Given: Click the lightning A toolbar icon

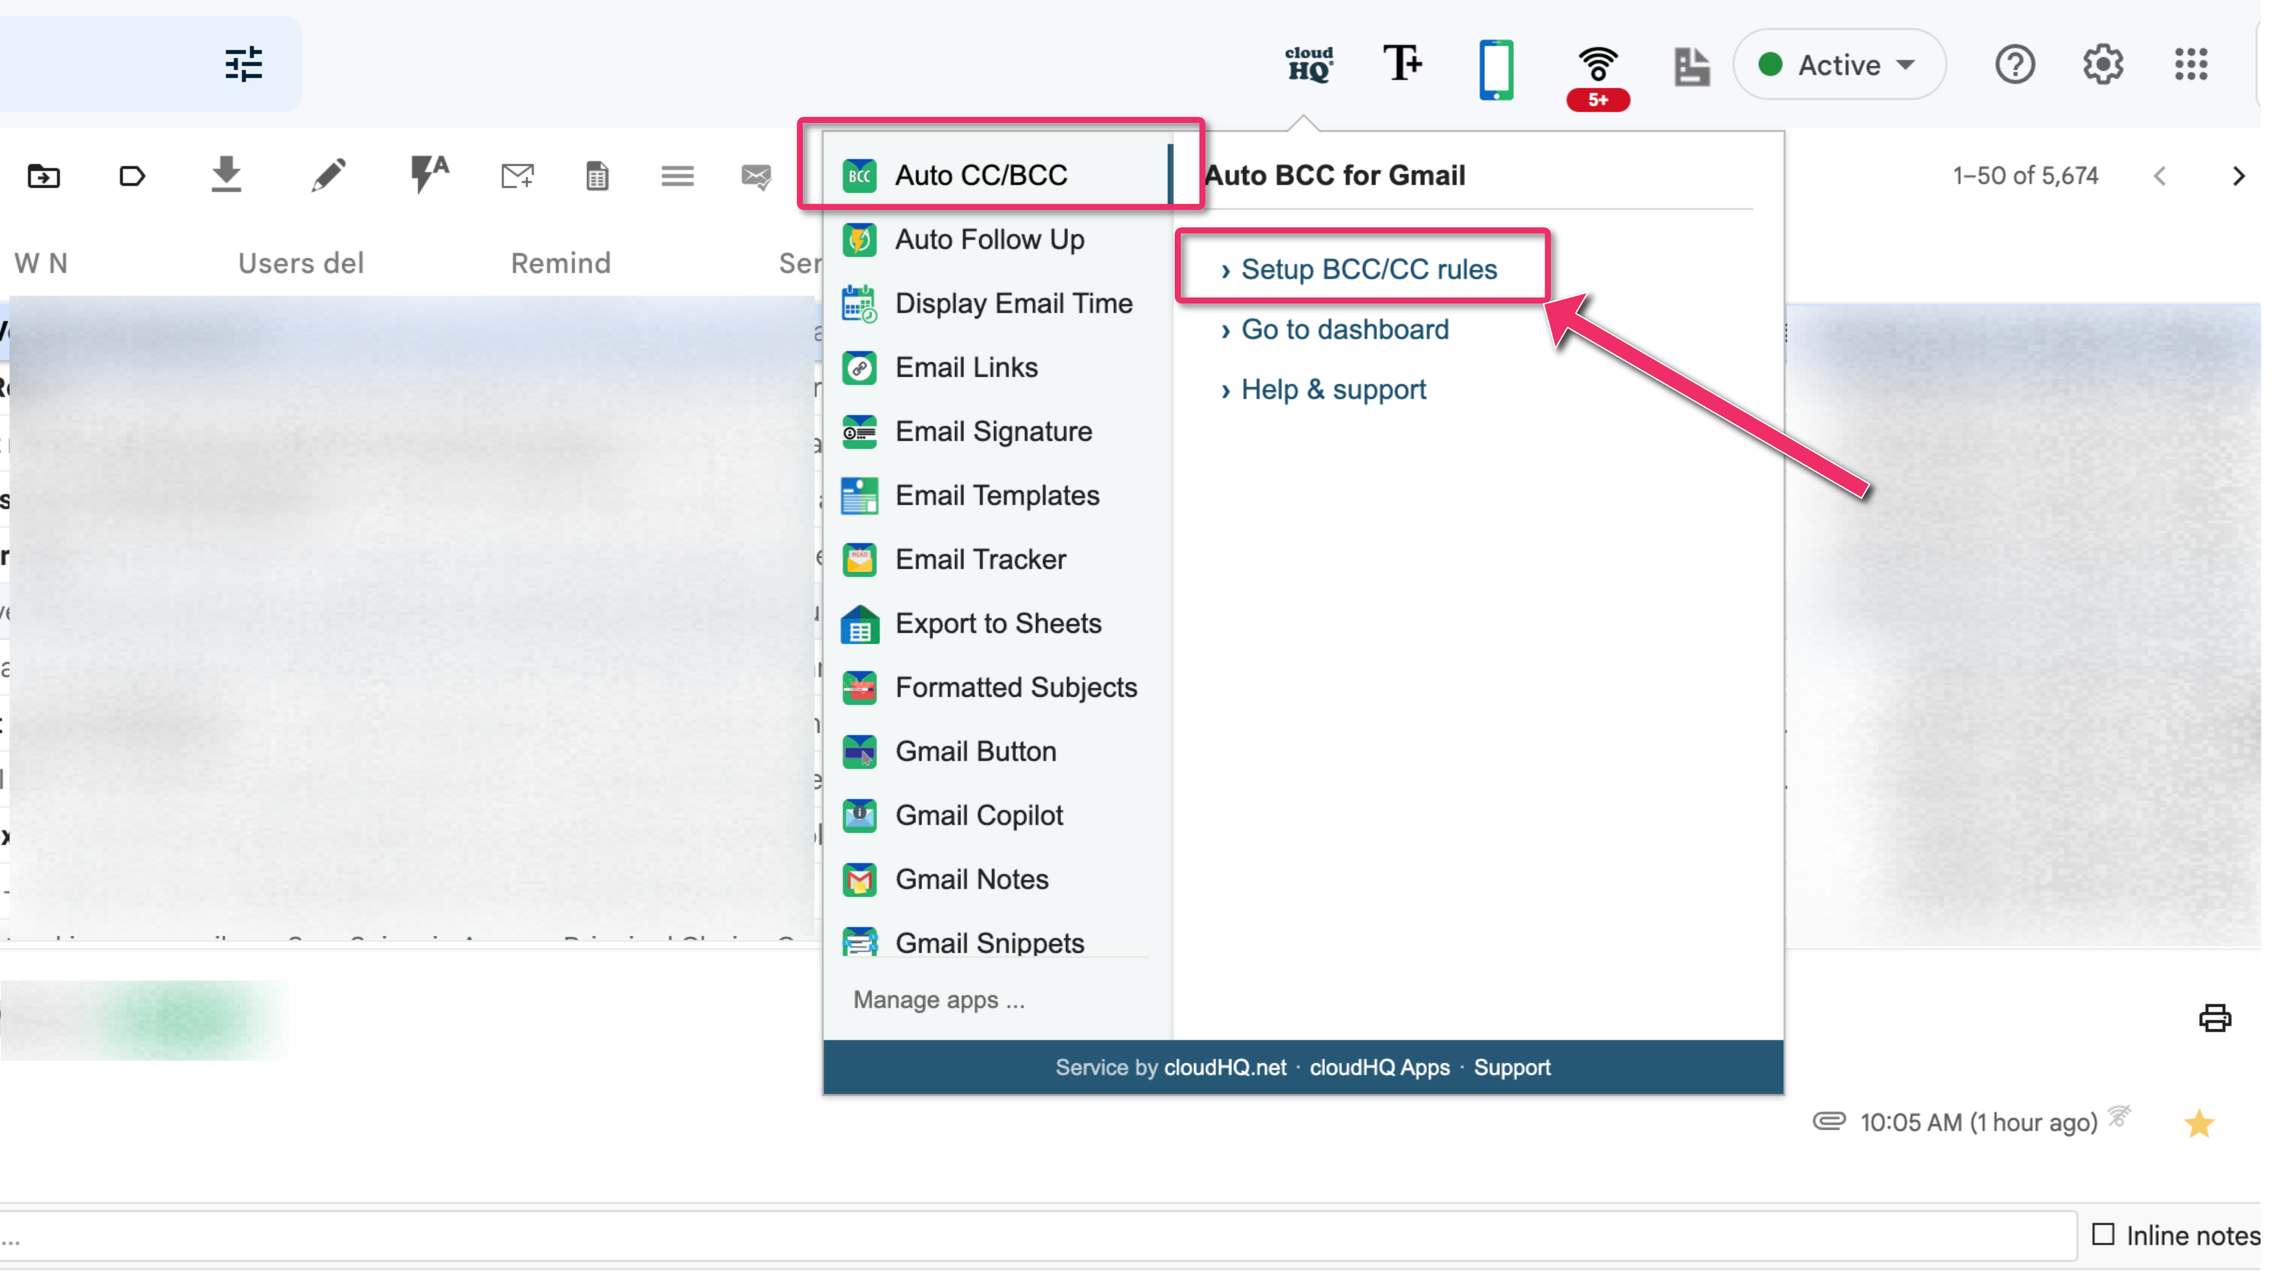Looking at the screenshot, I should [429, 174].
